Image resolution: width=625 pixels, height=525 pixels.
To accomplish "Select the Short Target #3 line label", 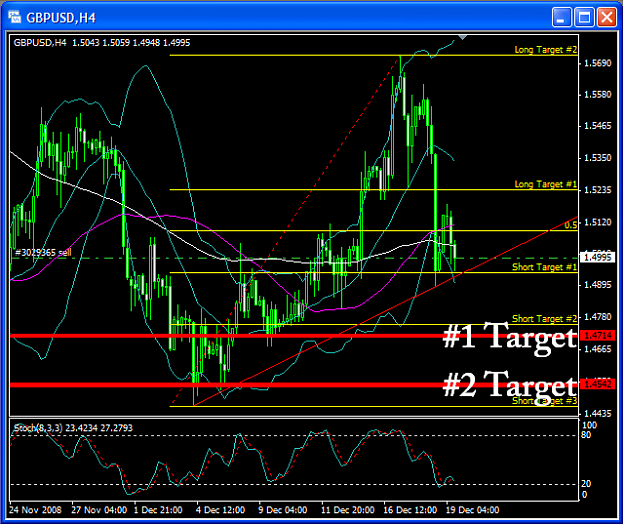I will 544,401.
